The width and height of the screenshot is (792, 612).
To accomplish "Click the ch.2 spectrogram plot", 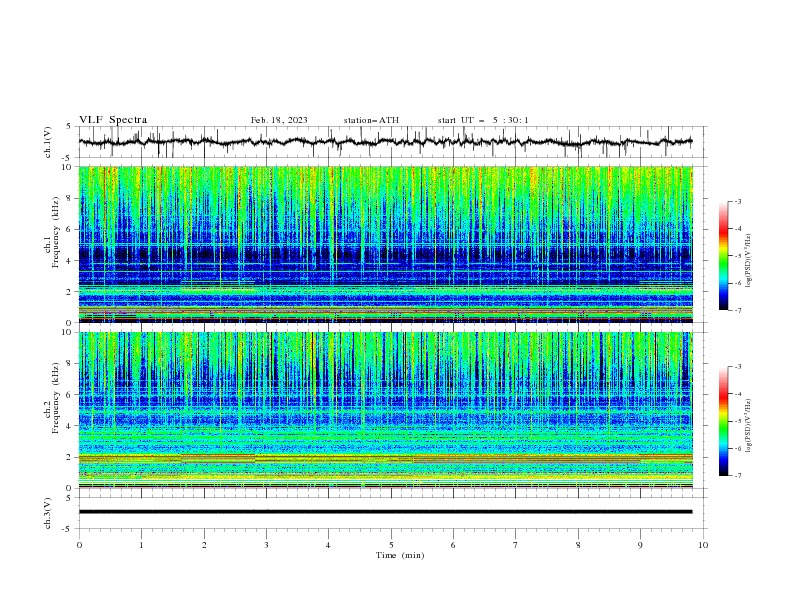I will point(385,410).
